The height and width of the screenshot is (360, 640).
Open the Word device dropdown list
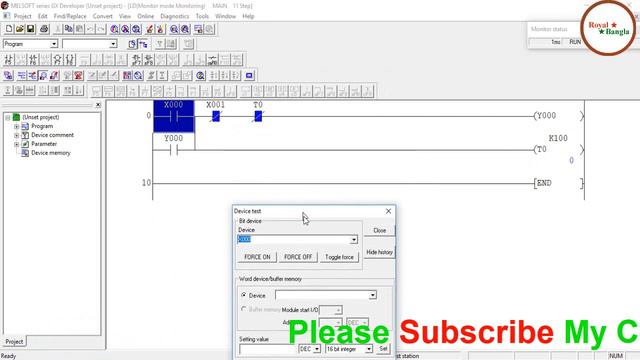tap(372, 295)
